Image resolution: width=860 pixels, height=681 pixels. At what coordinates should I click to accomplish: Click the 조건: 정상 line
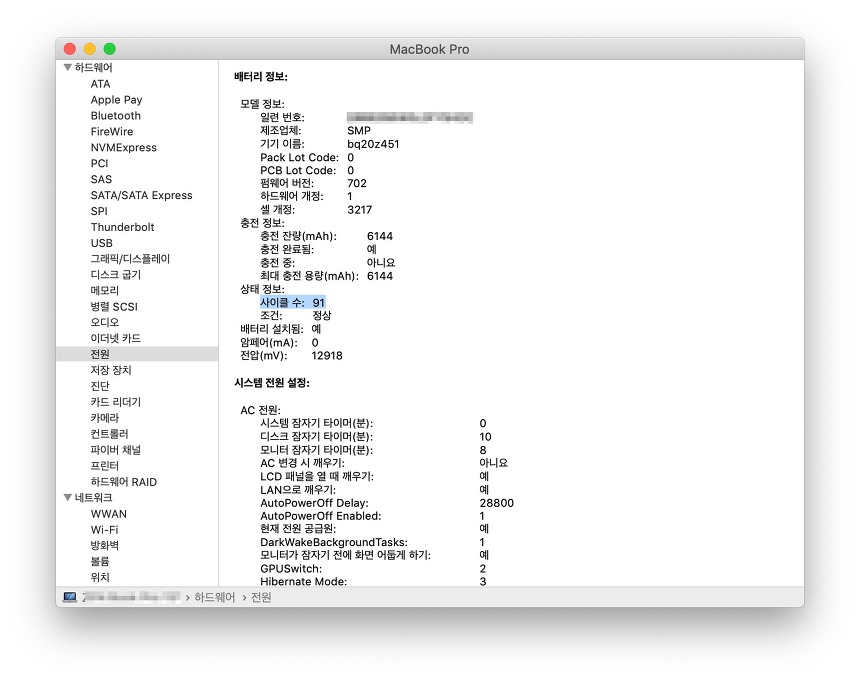[296, 315]
